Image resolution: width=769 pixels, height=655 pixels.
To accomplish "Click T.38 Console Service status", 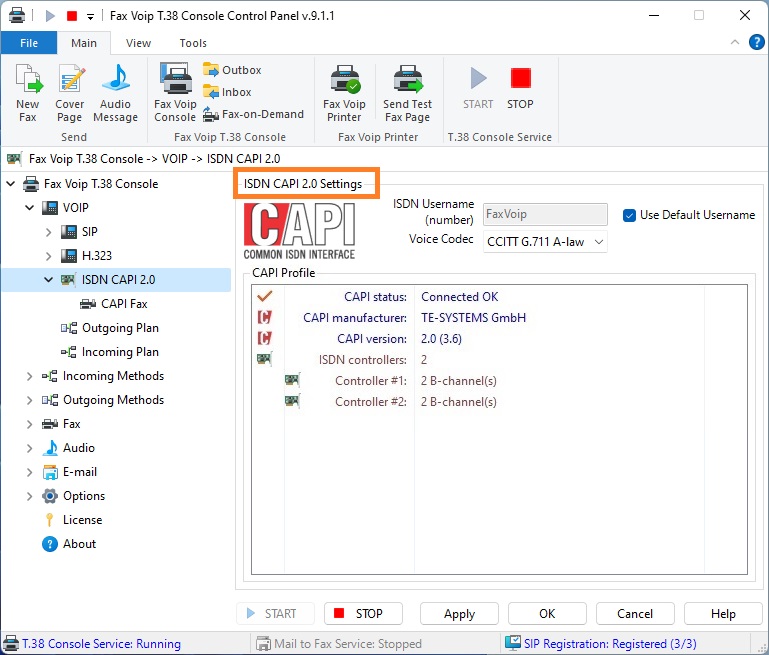I will (x=92, y=644).
